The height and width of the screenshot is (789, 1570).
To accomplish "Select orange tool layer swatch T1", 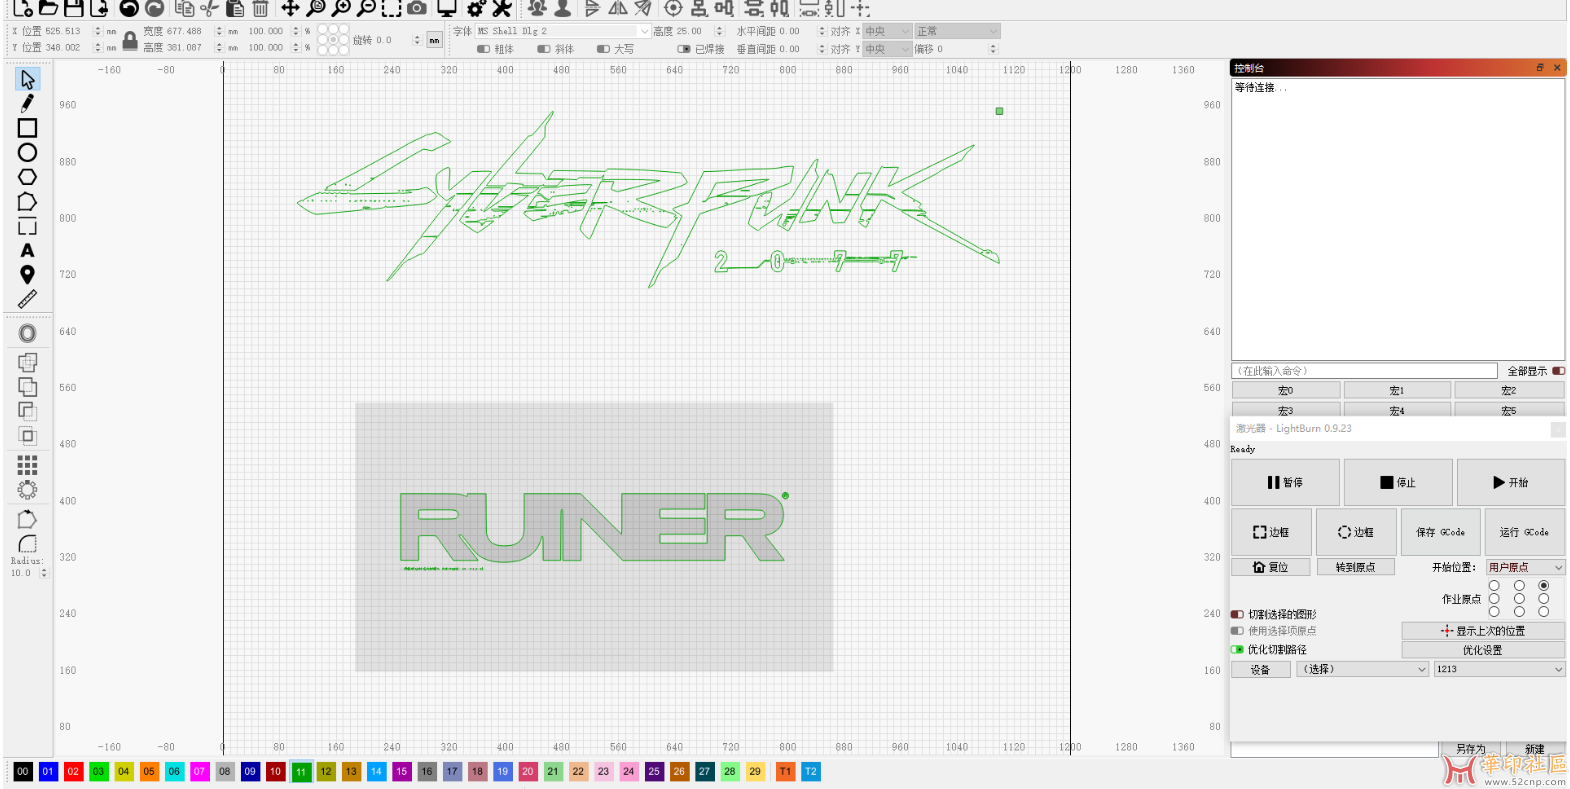I will point(785,771).
